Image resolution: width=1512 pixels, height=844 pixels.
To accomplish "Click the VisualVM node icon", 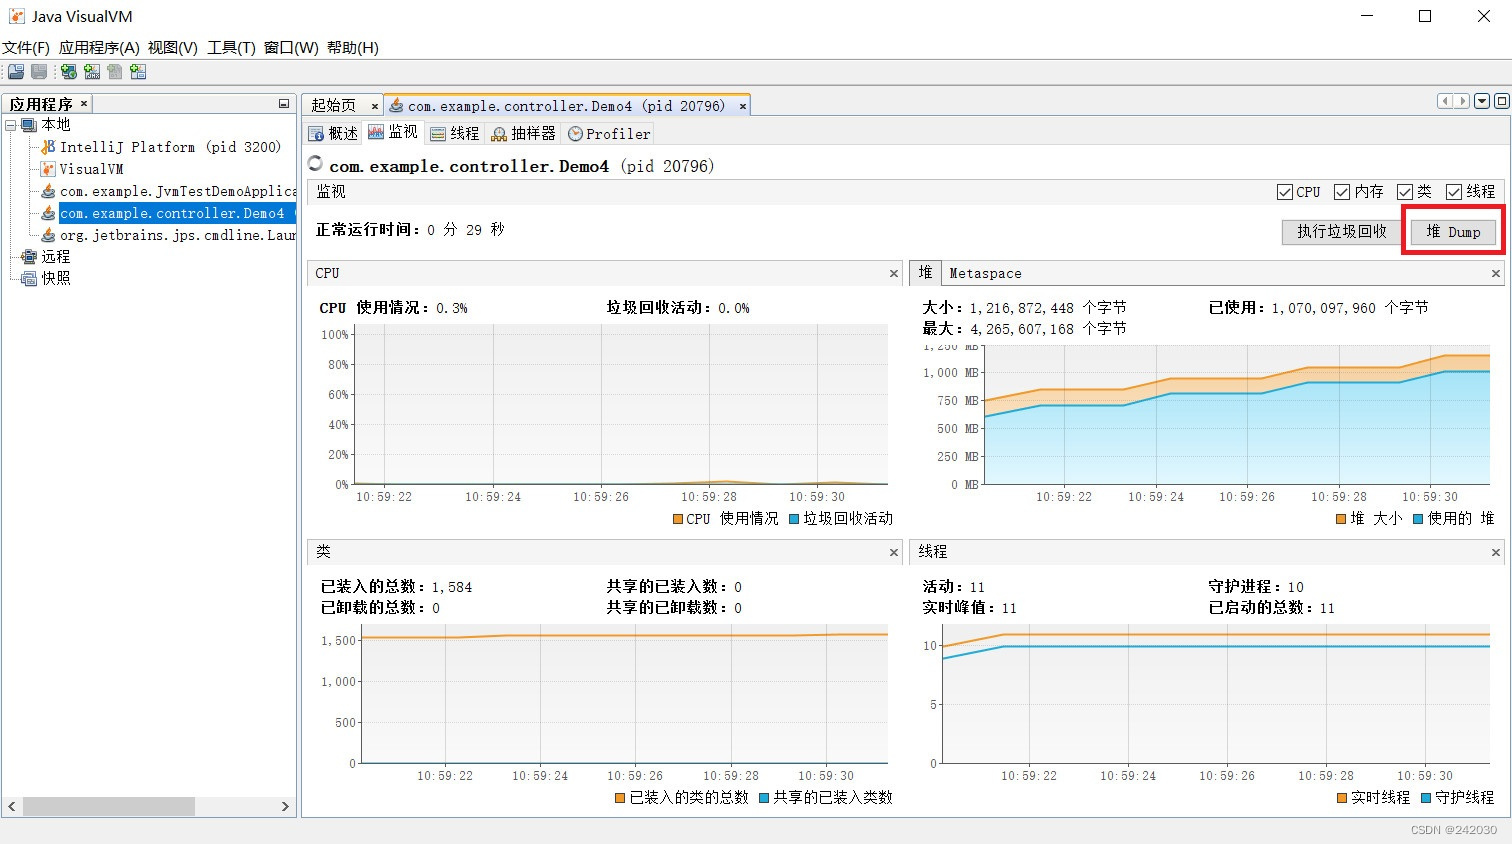I will 48,169.
